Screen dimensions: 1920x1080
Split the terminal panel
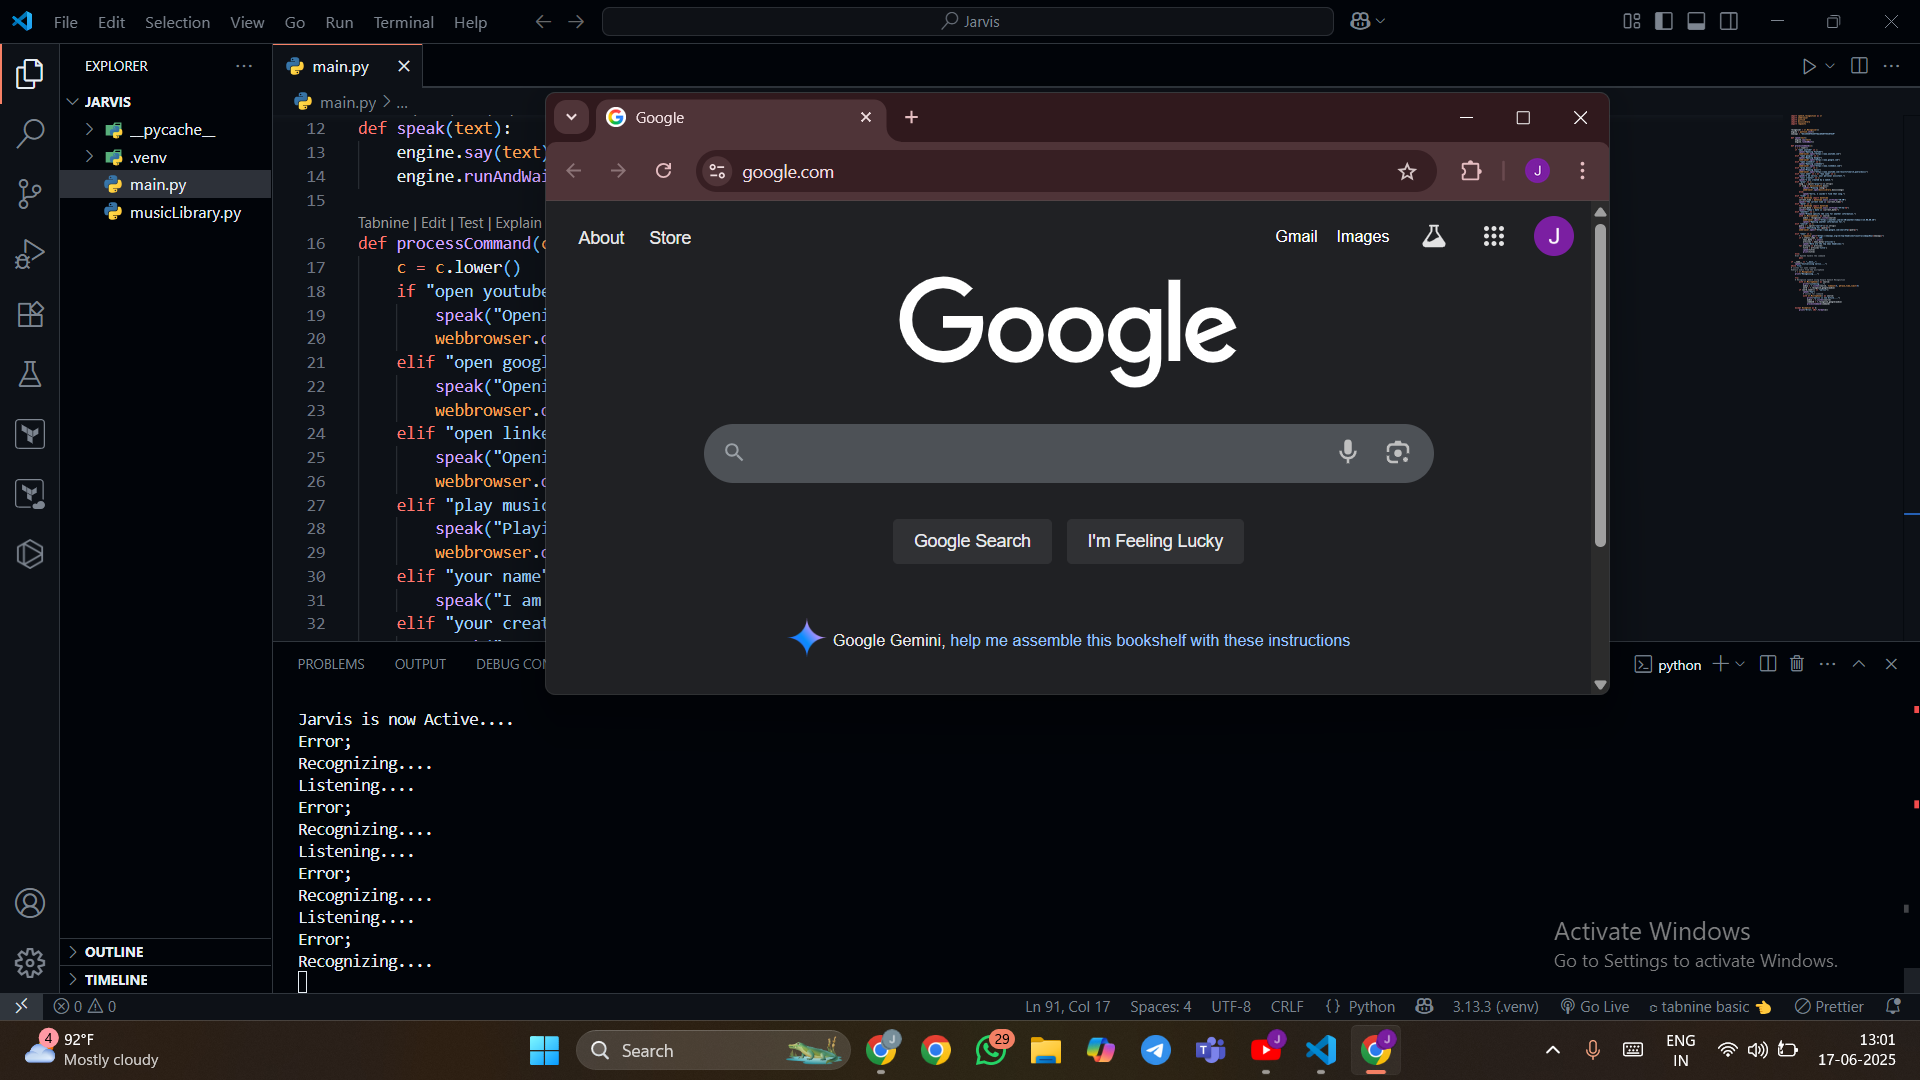(1767, 664)
